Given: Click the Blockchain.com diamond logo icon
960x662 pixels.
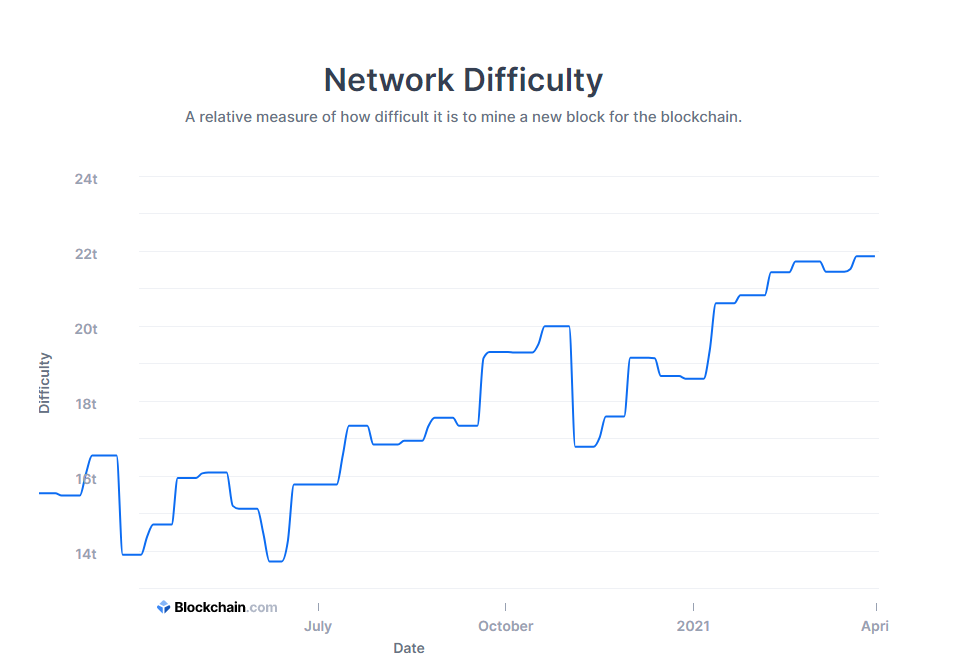Looking at the screenshot, I should coord(163,607).
